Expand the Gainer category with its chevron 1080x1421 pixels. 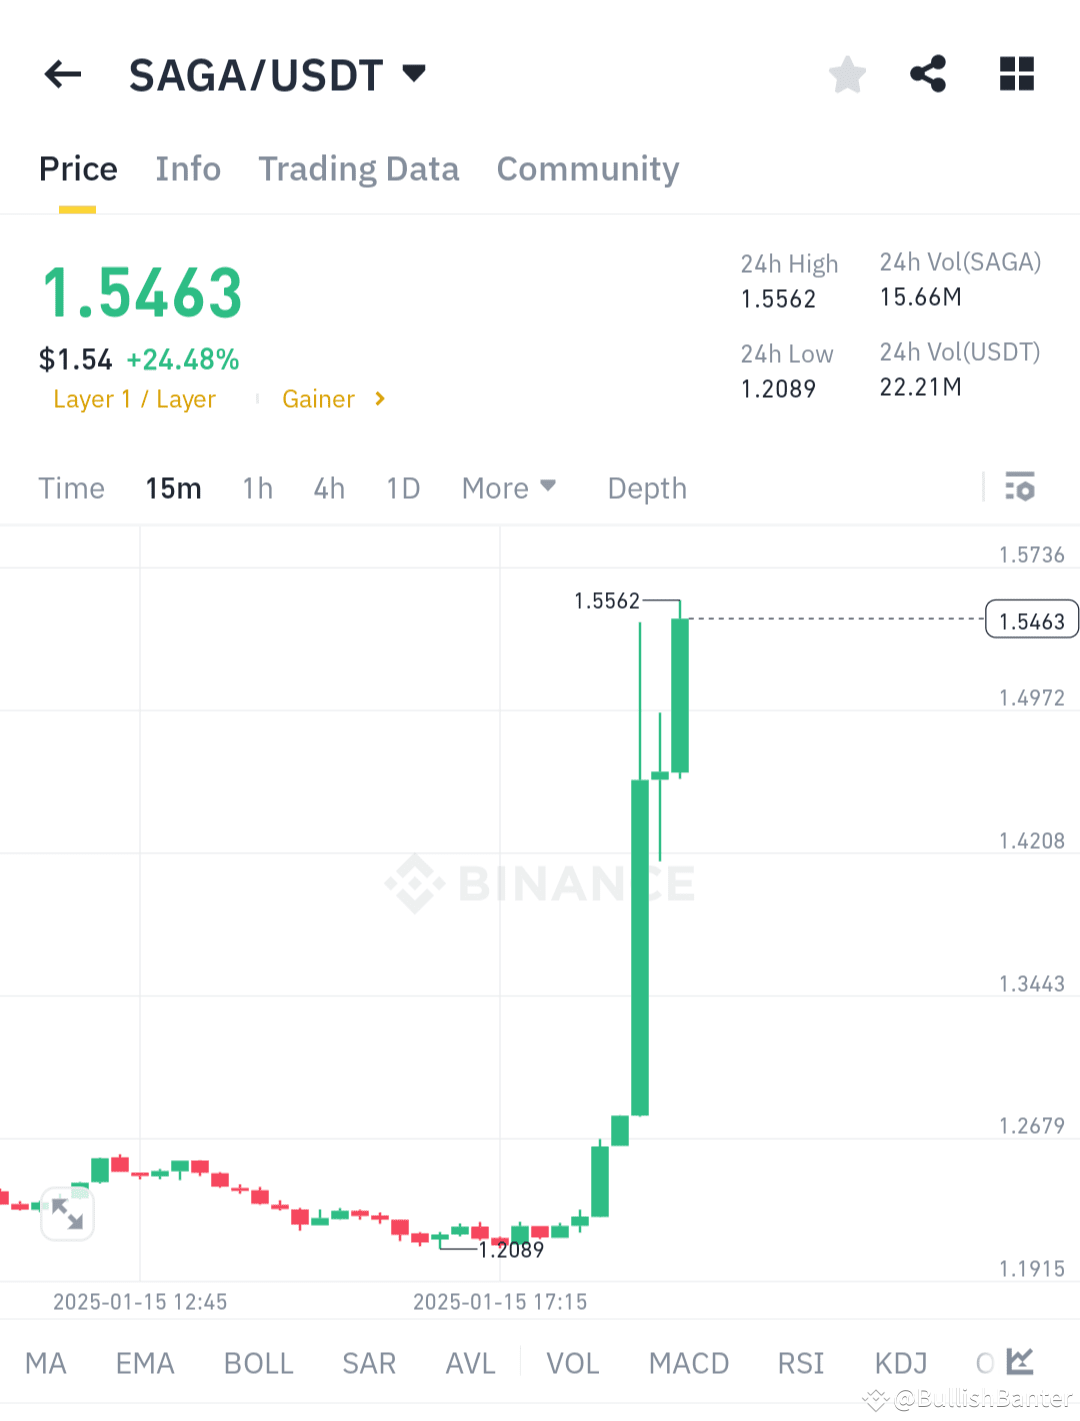pos(380,398)
